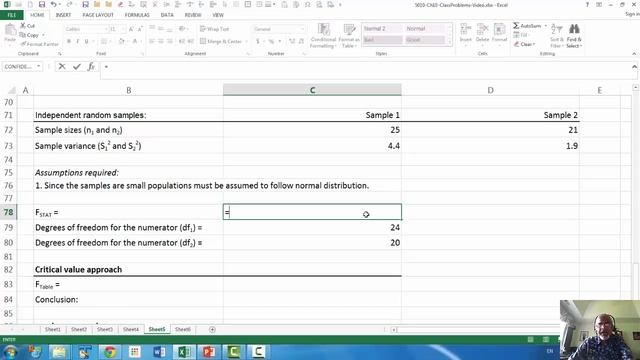This screenshot has height=360, width=640.
Task: Click the Redo arrow icon
Action: [69, 4]
